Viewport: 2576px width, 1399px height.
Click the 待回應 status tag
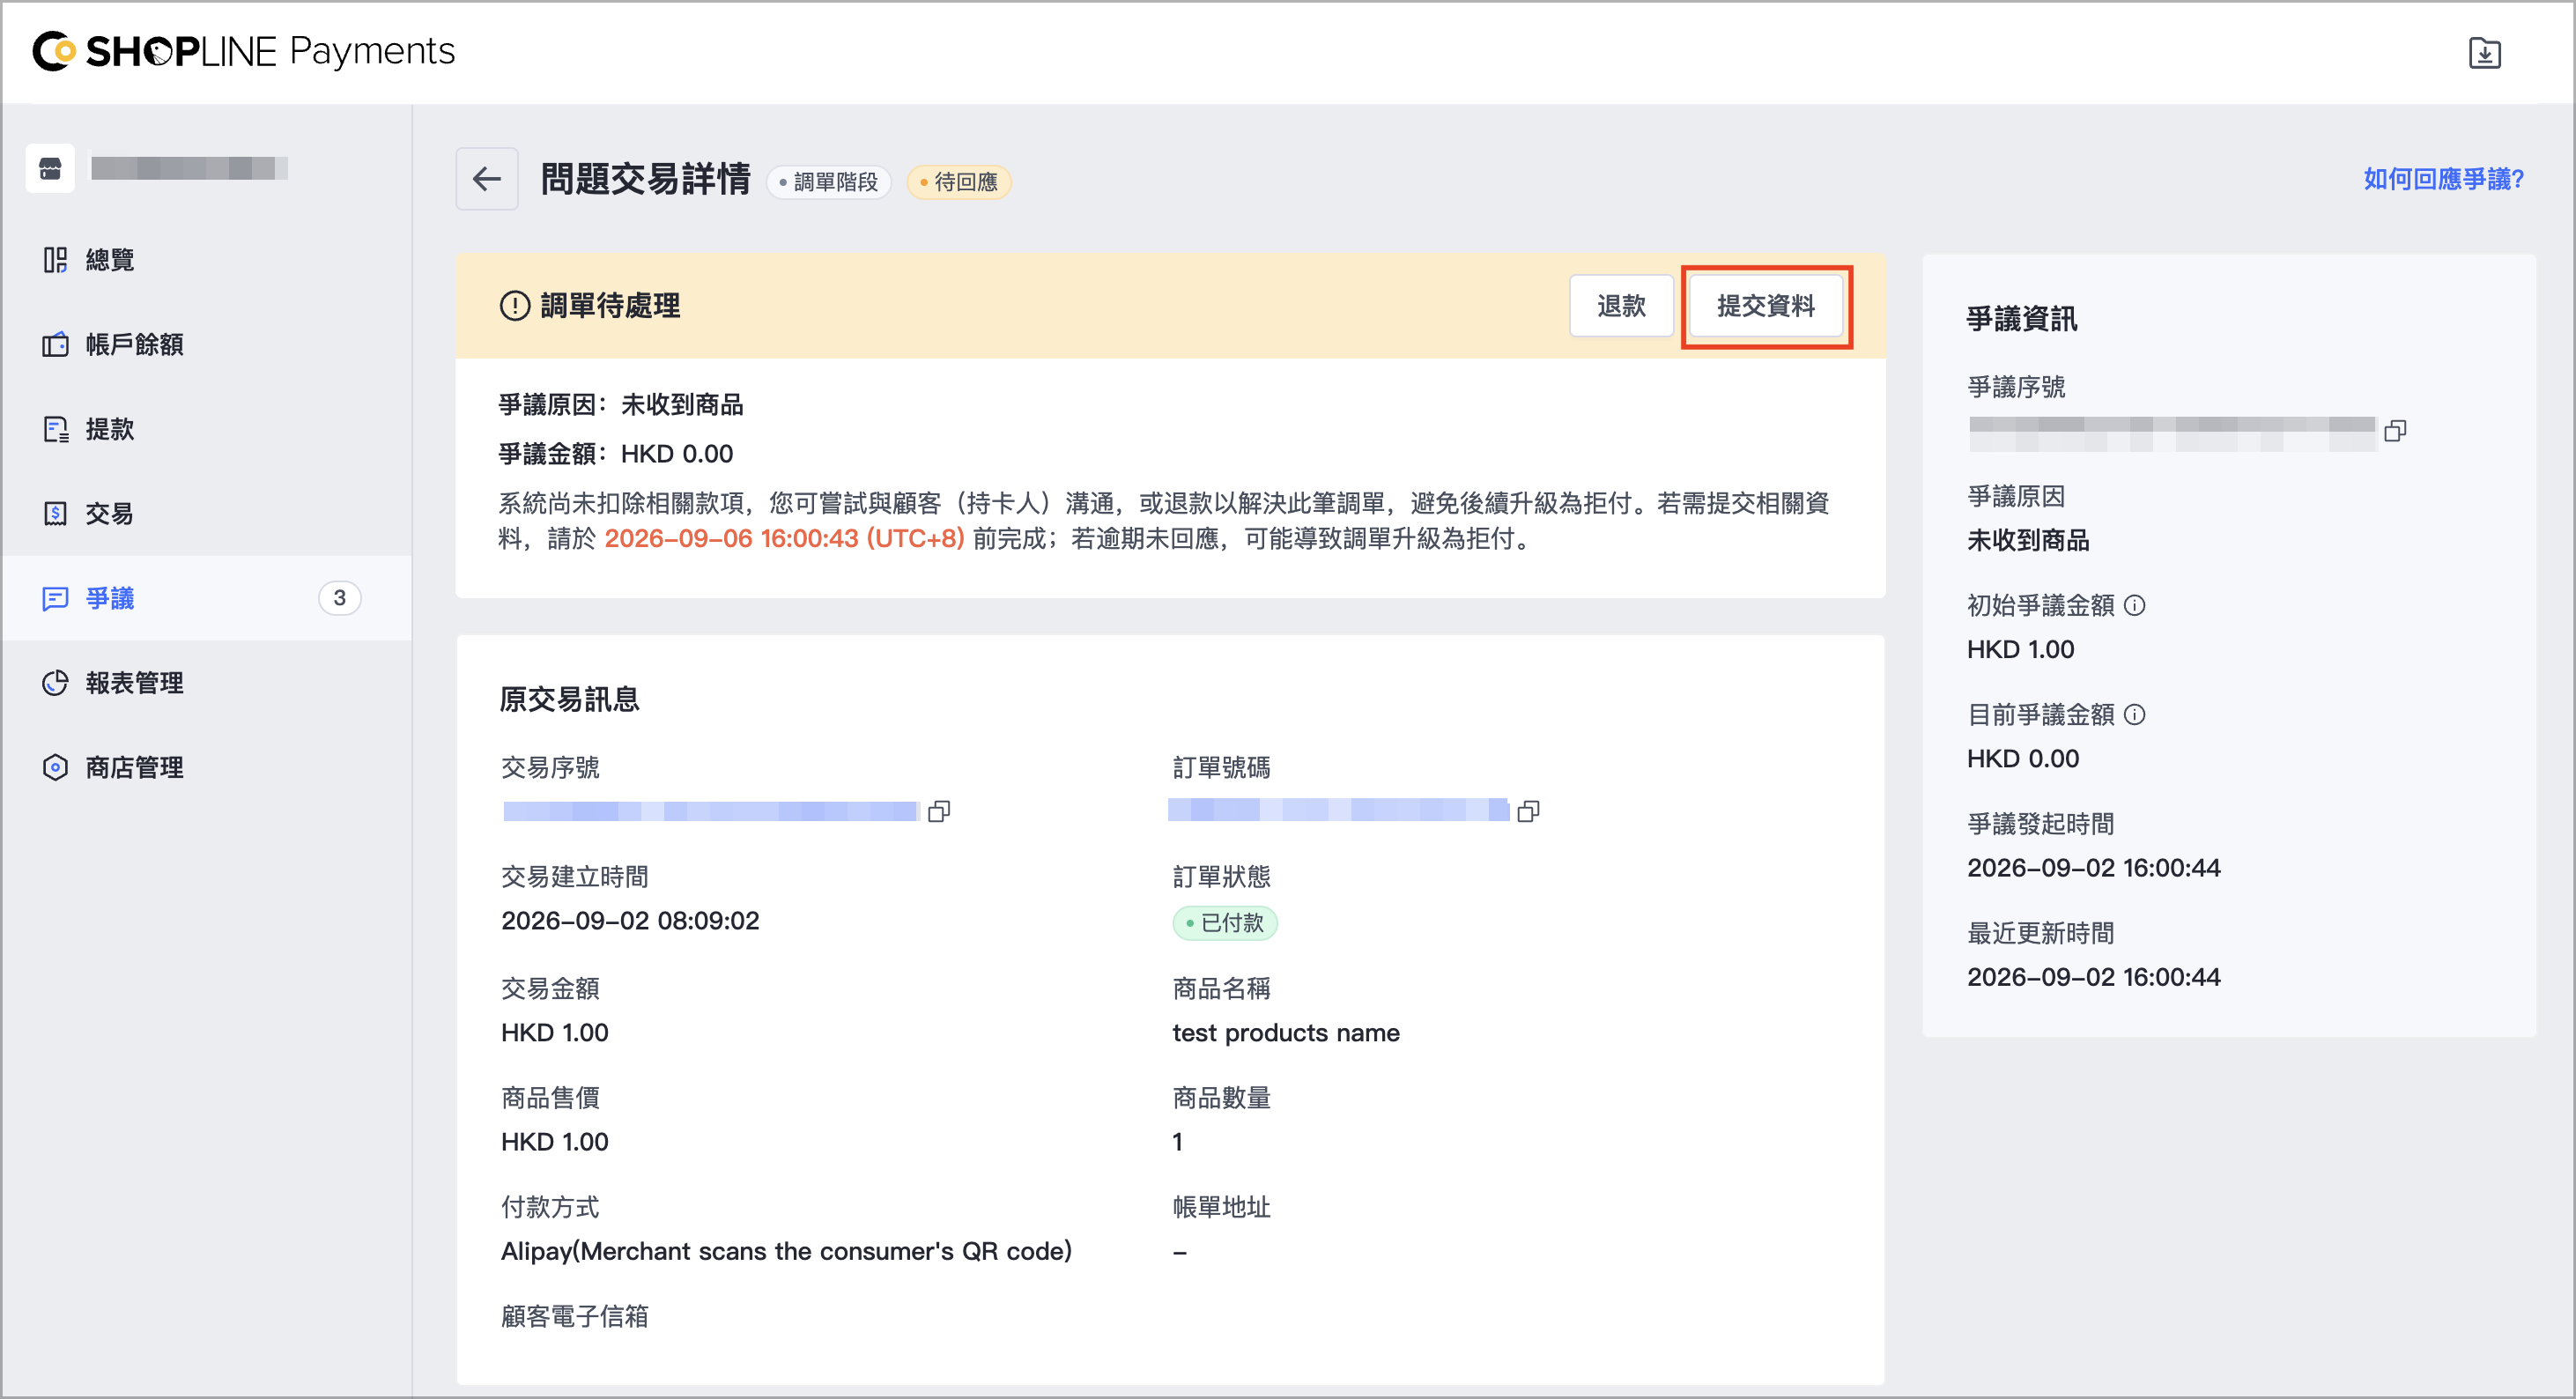click(x=959, y=182)
